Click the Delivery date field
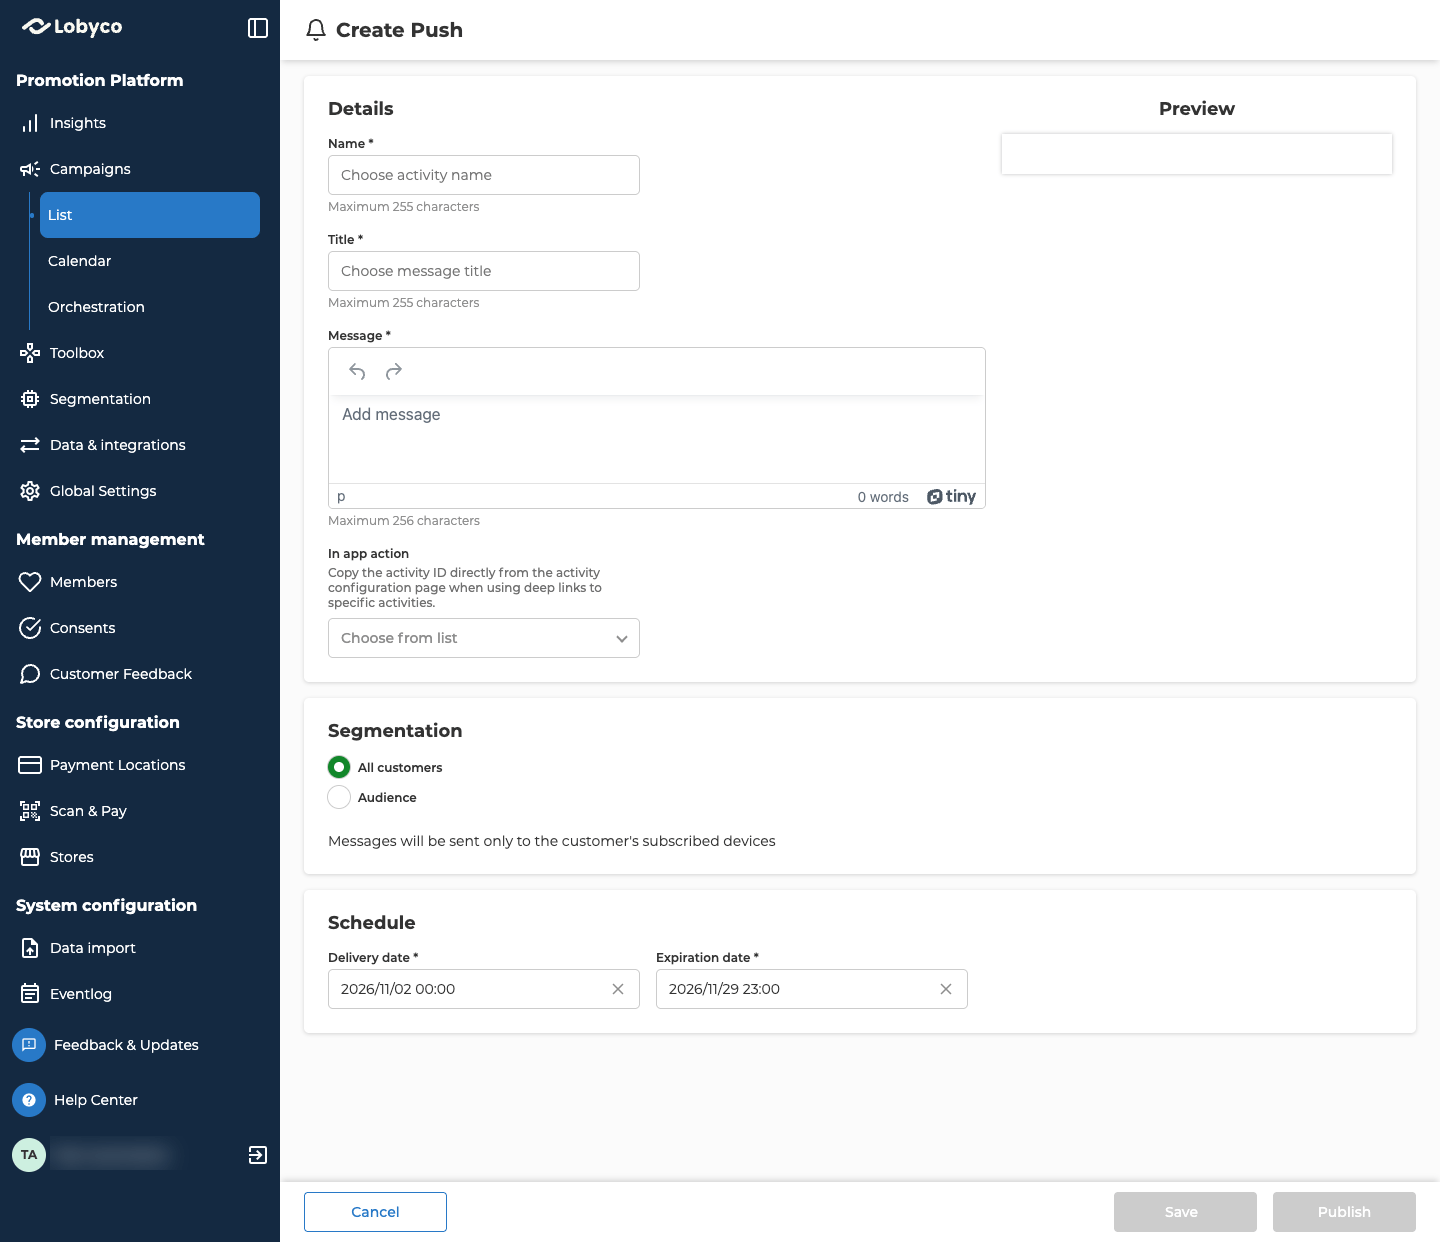This screenshot has width=1440, height=1242. pos(484,989)
